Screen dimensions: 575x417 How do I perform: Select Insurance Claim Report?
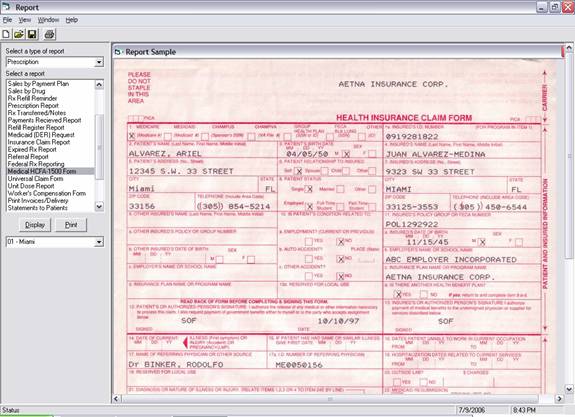point(39,142)
